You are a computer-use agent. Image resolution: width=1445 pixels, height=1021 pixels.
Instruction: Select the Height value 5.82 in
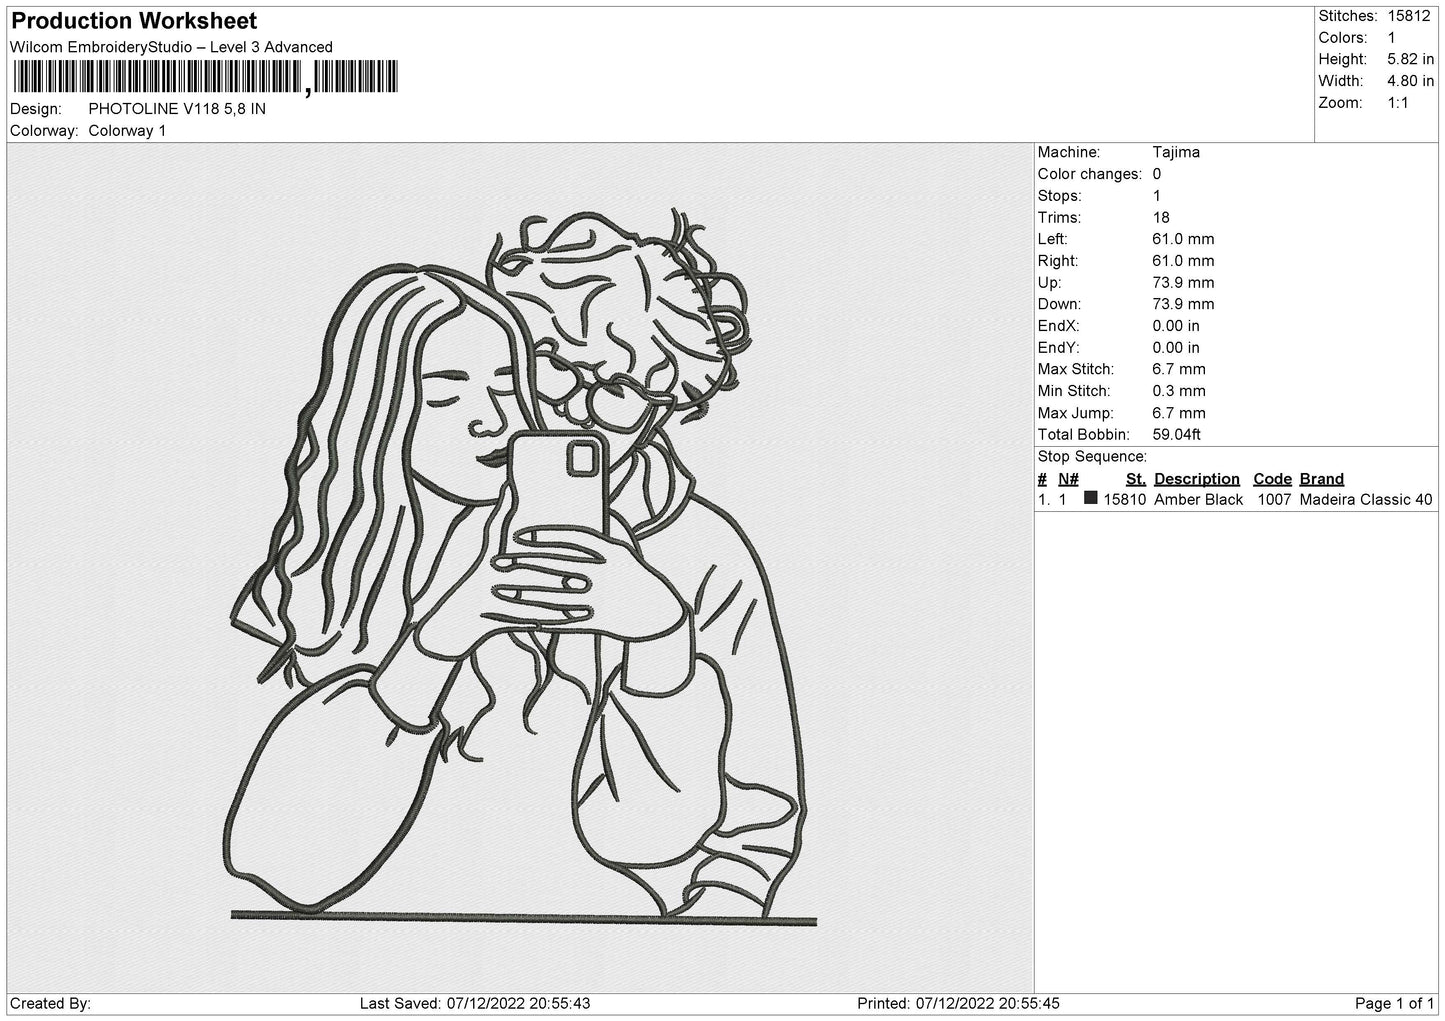[x=1410, y=60]
